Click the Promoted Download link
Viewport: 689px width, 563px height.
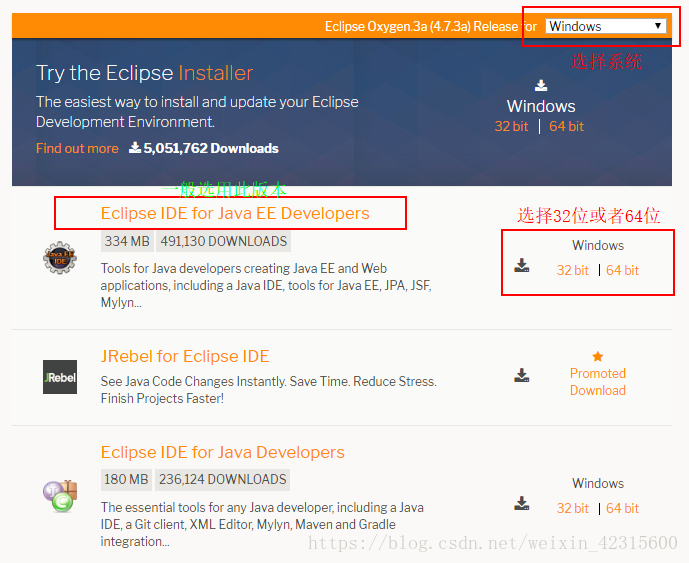click(598, 382)
